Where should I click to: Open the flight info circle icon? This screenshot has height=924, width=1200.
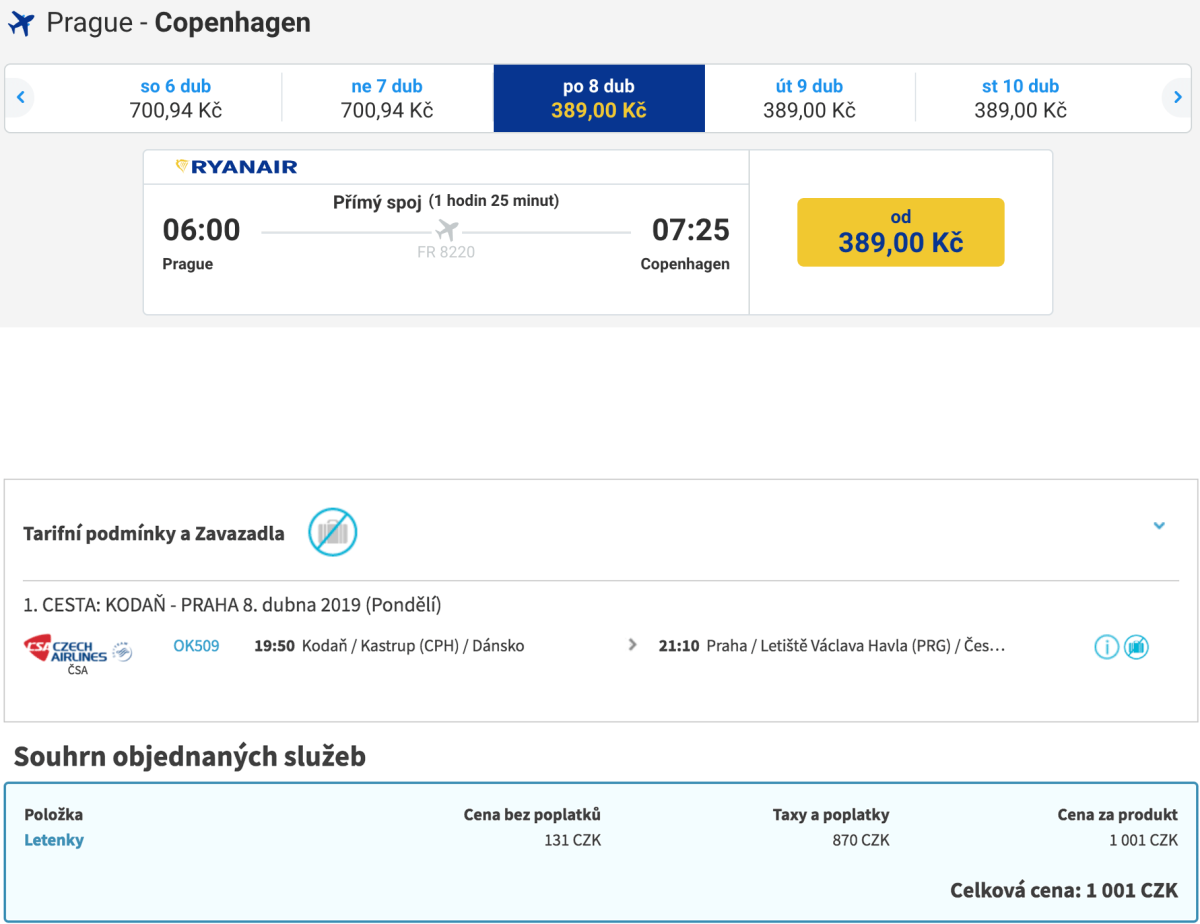pyautogui.click(x=1106, y=647)
